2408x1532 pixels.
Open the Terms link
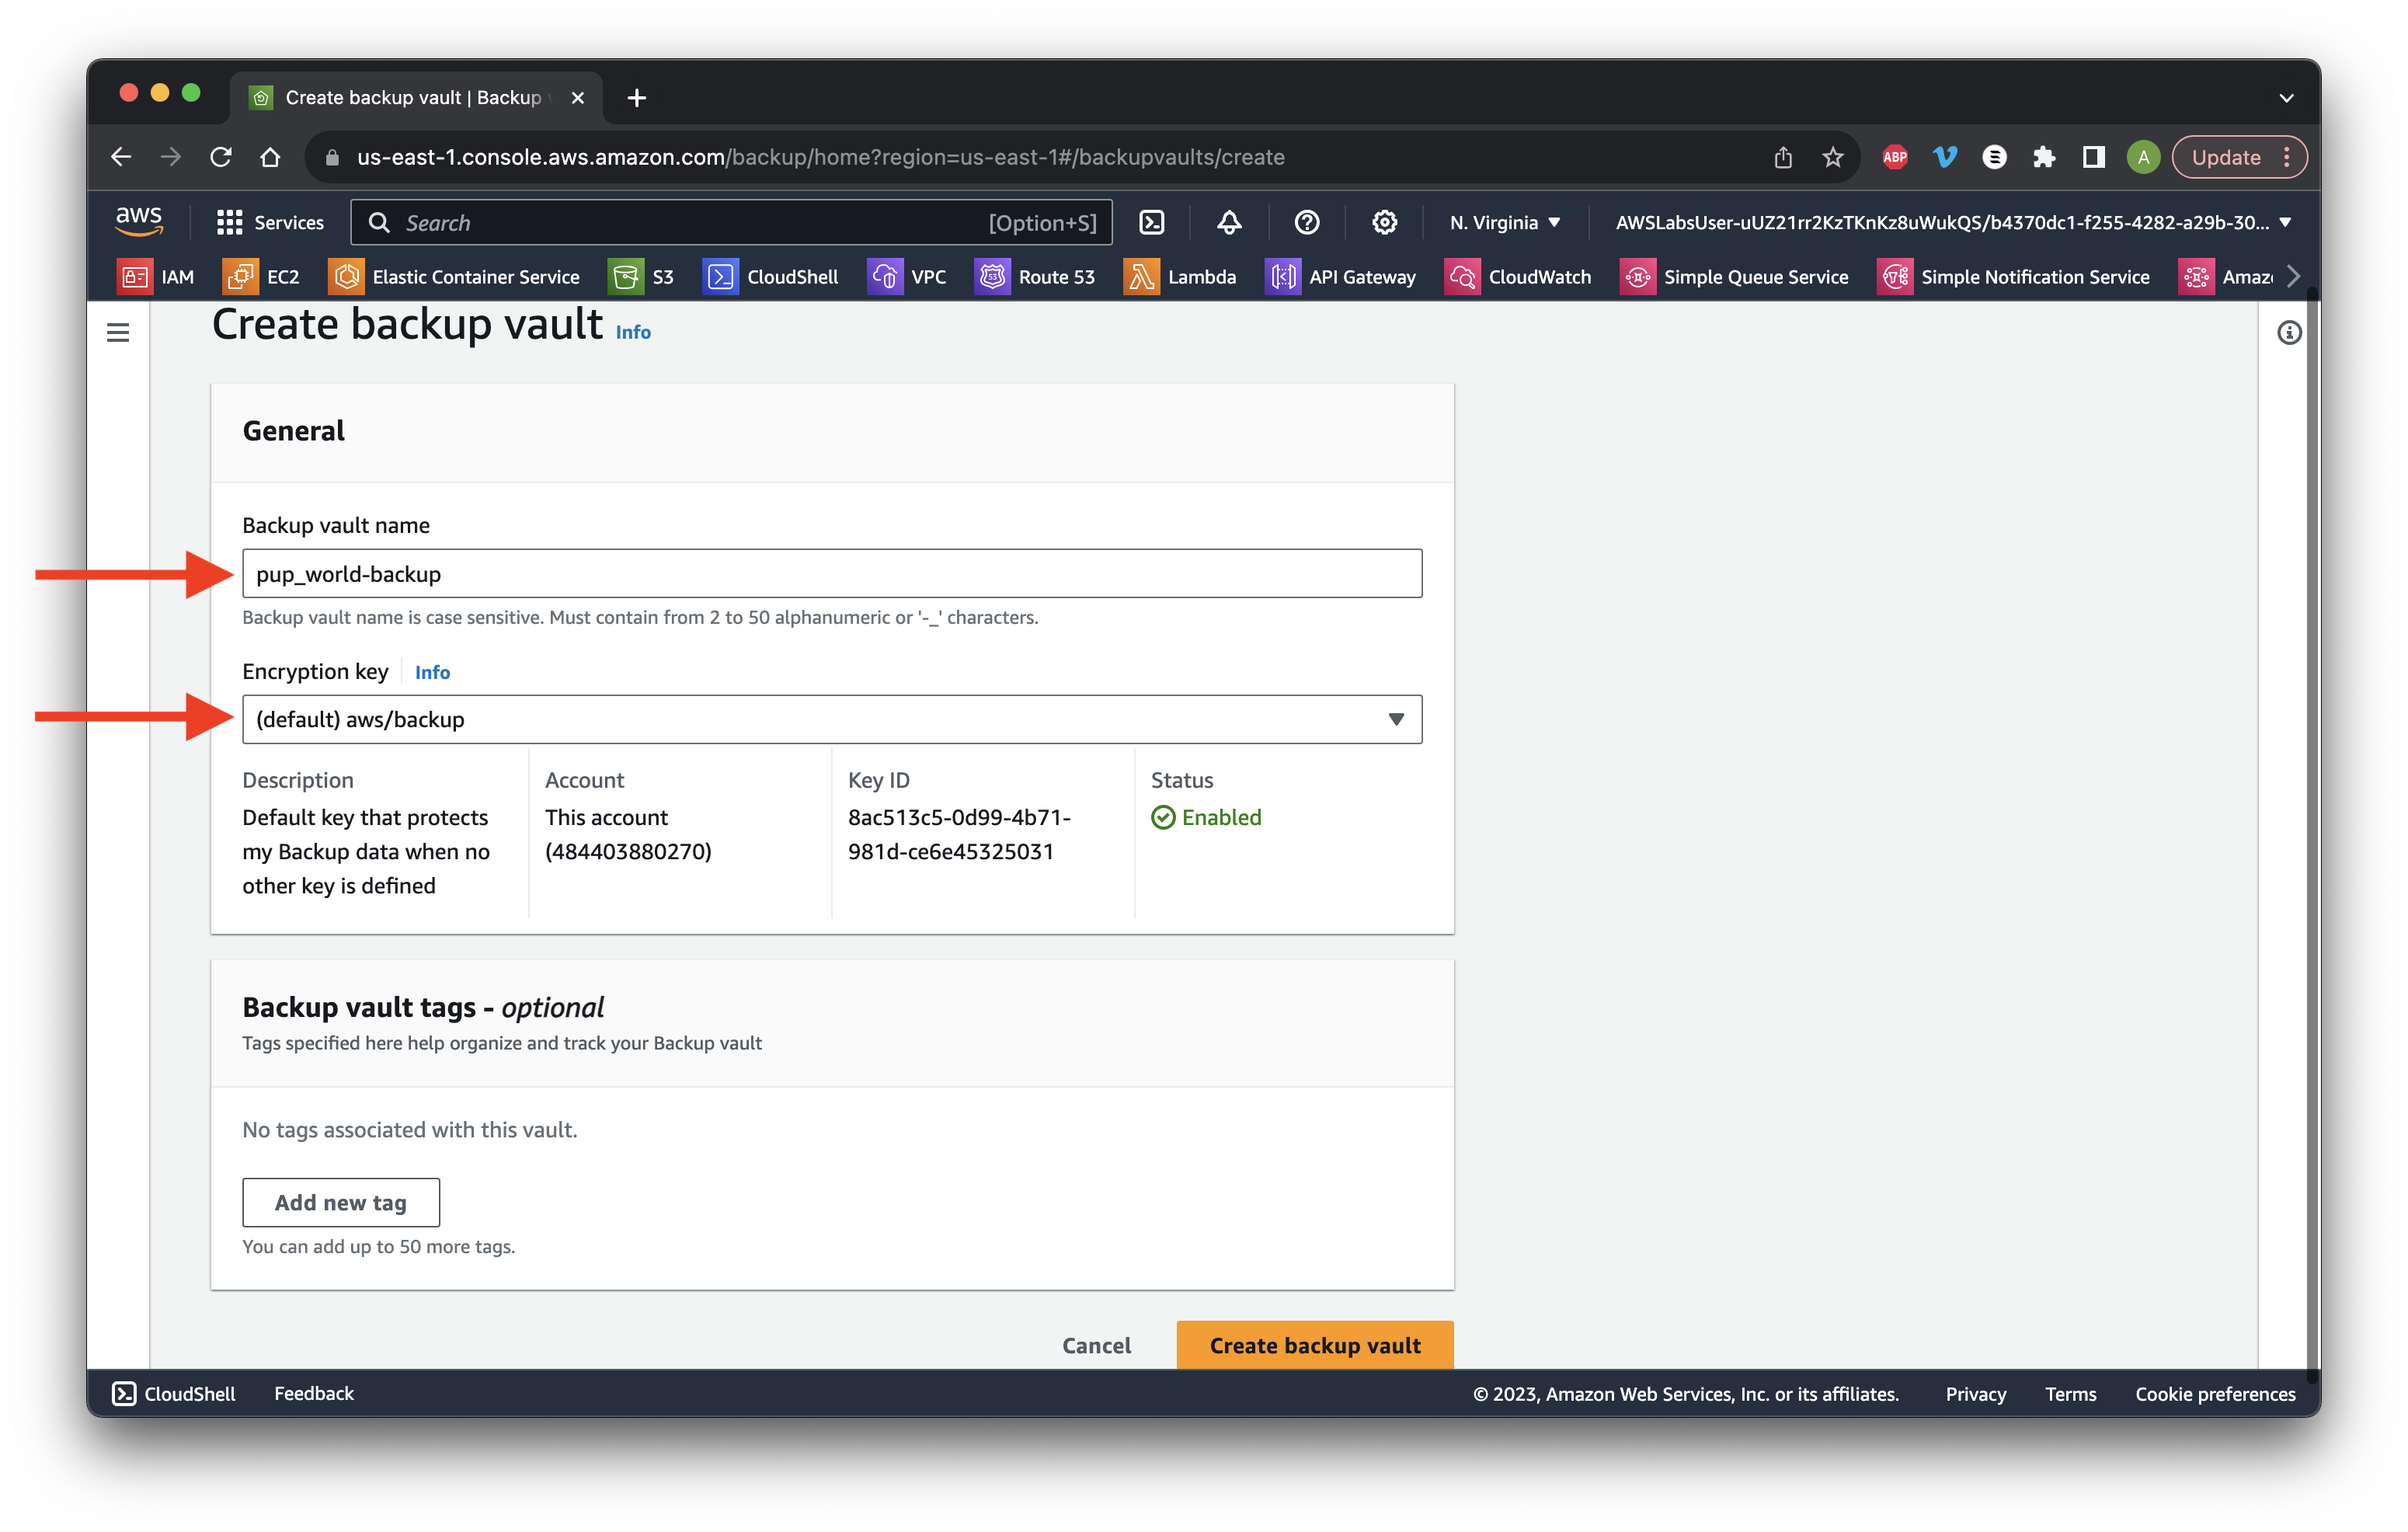[x=2070, y=1393]
